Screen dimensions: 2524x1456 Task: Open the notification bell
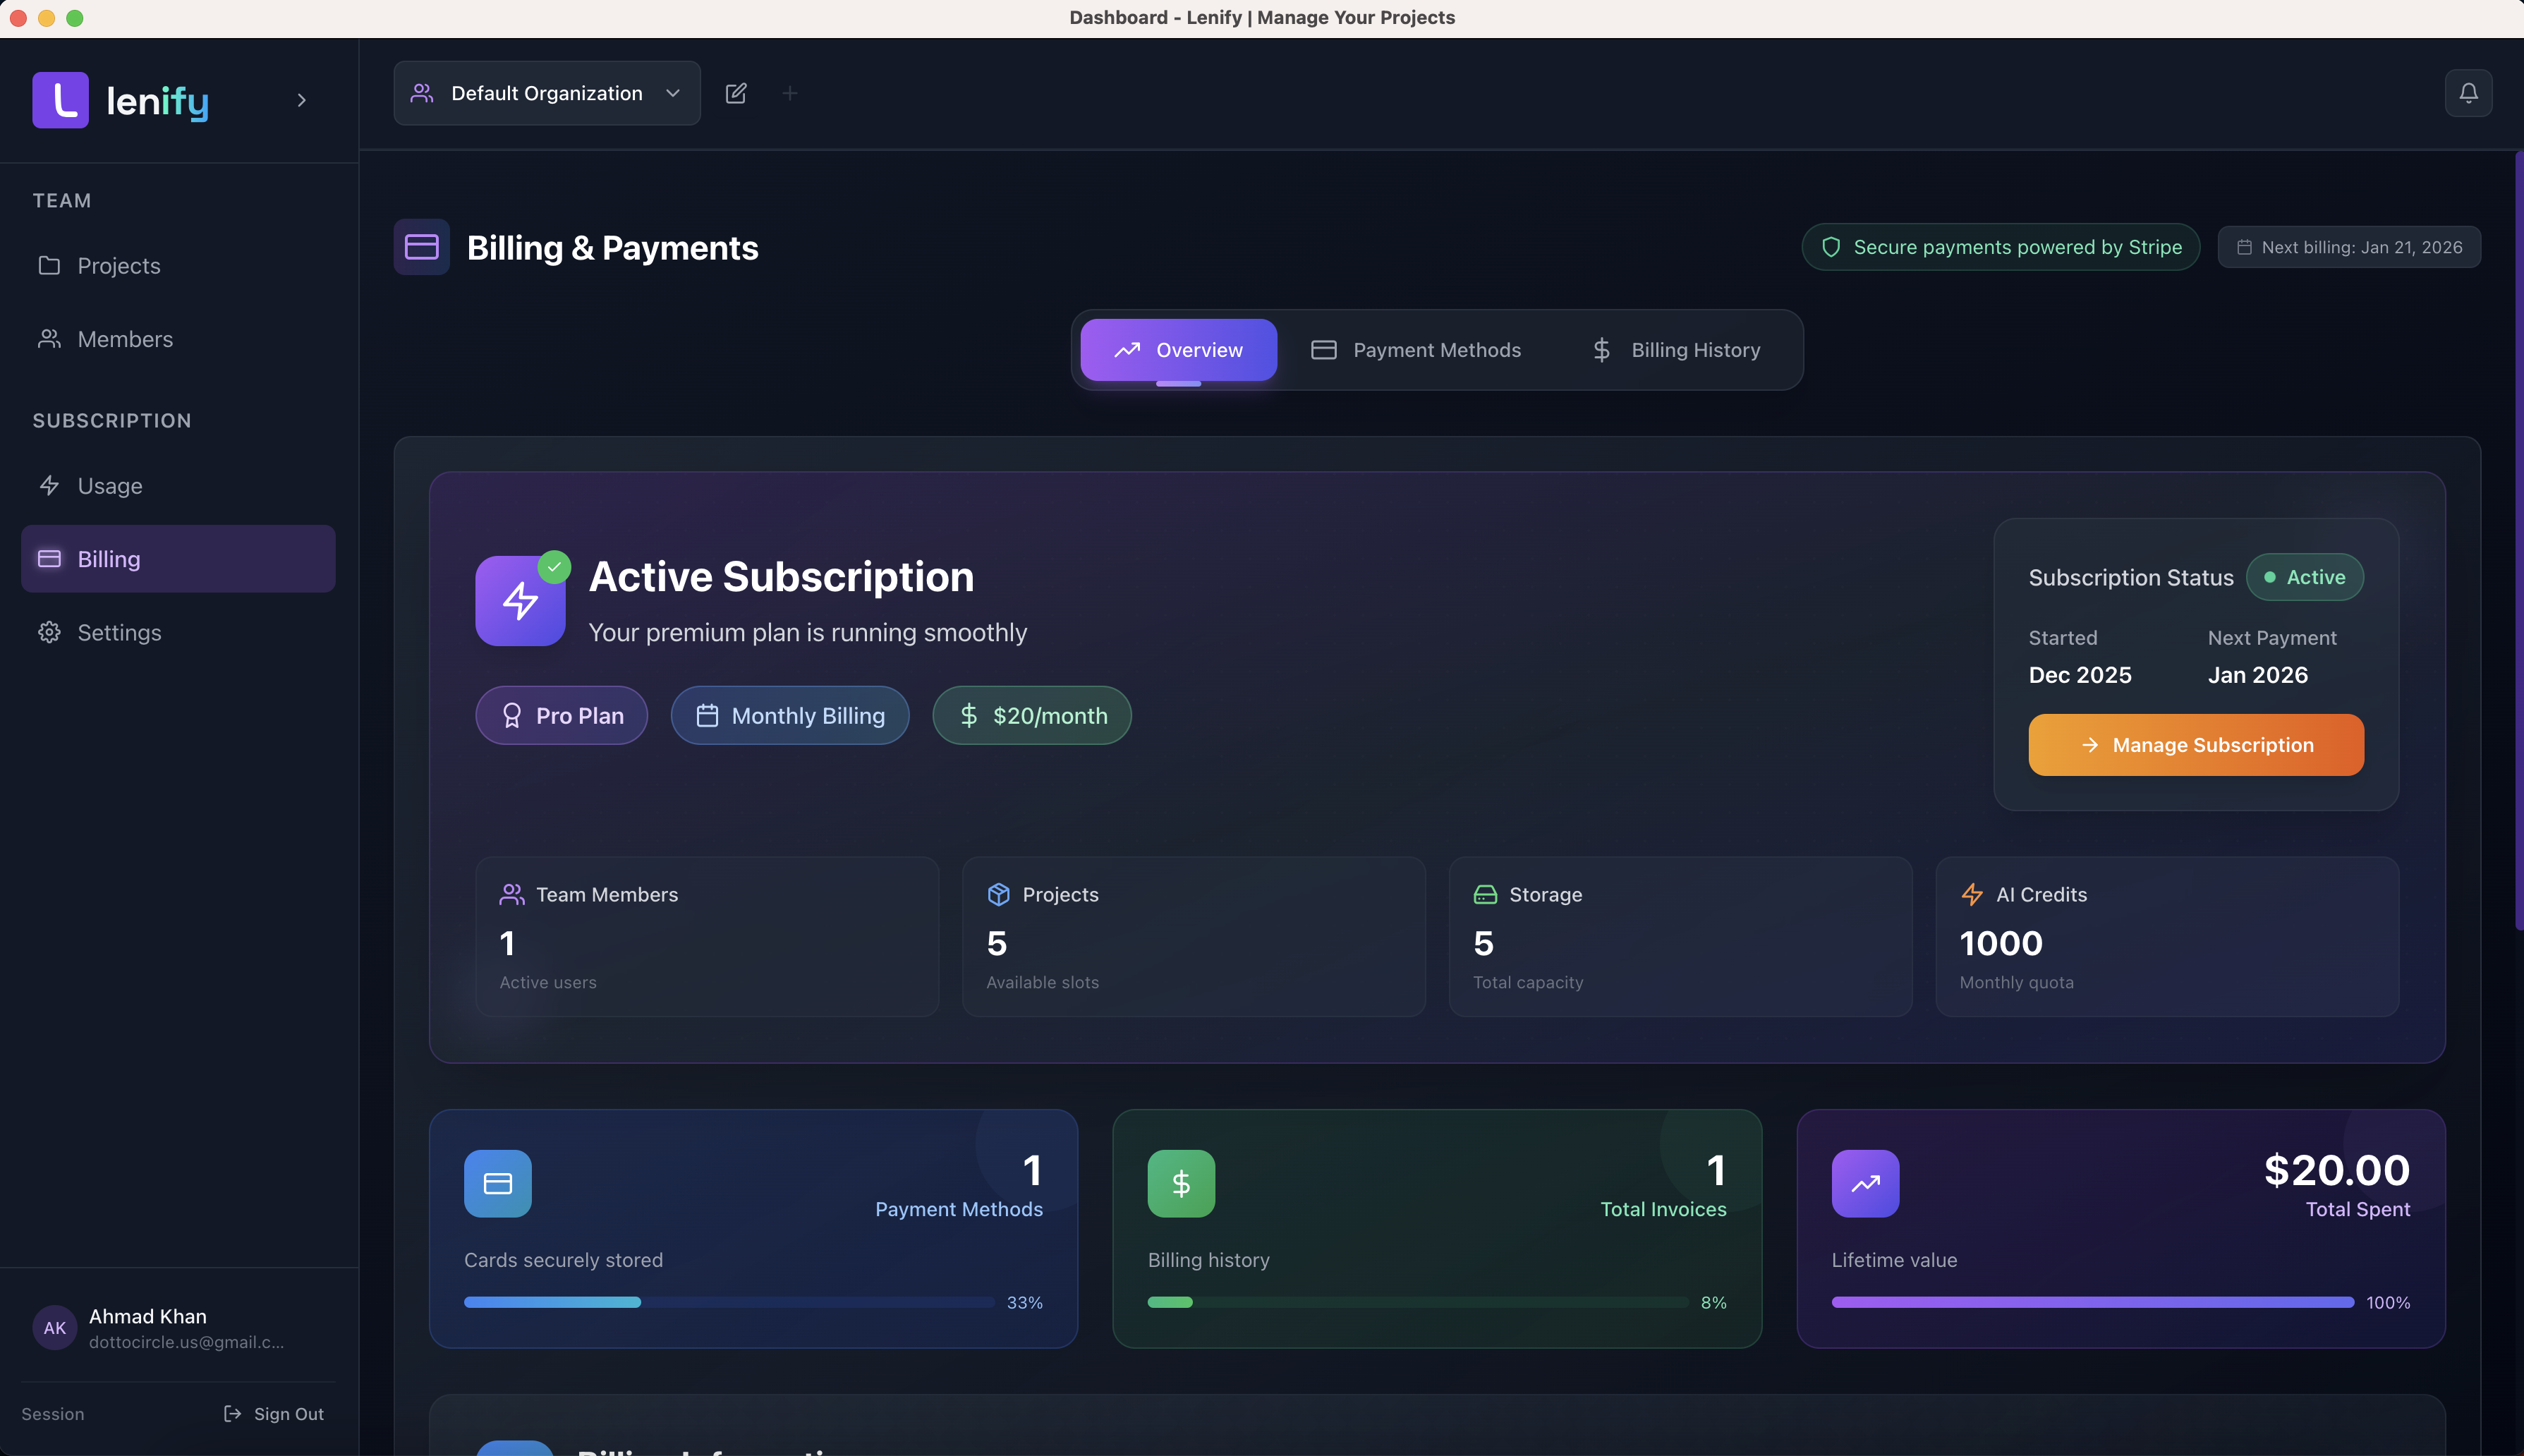coord(2468,92)
